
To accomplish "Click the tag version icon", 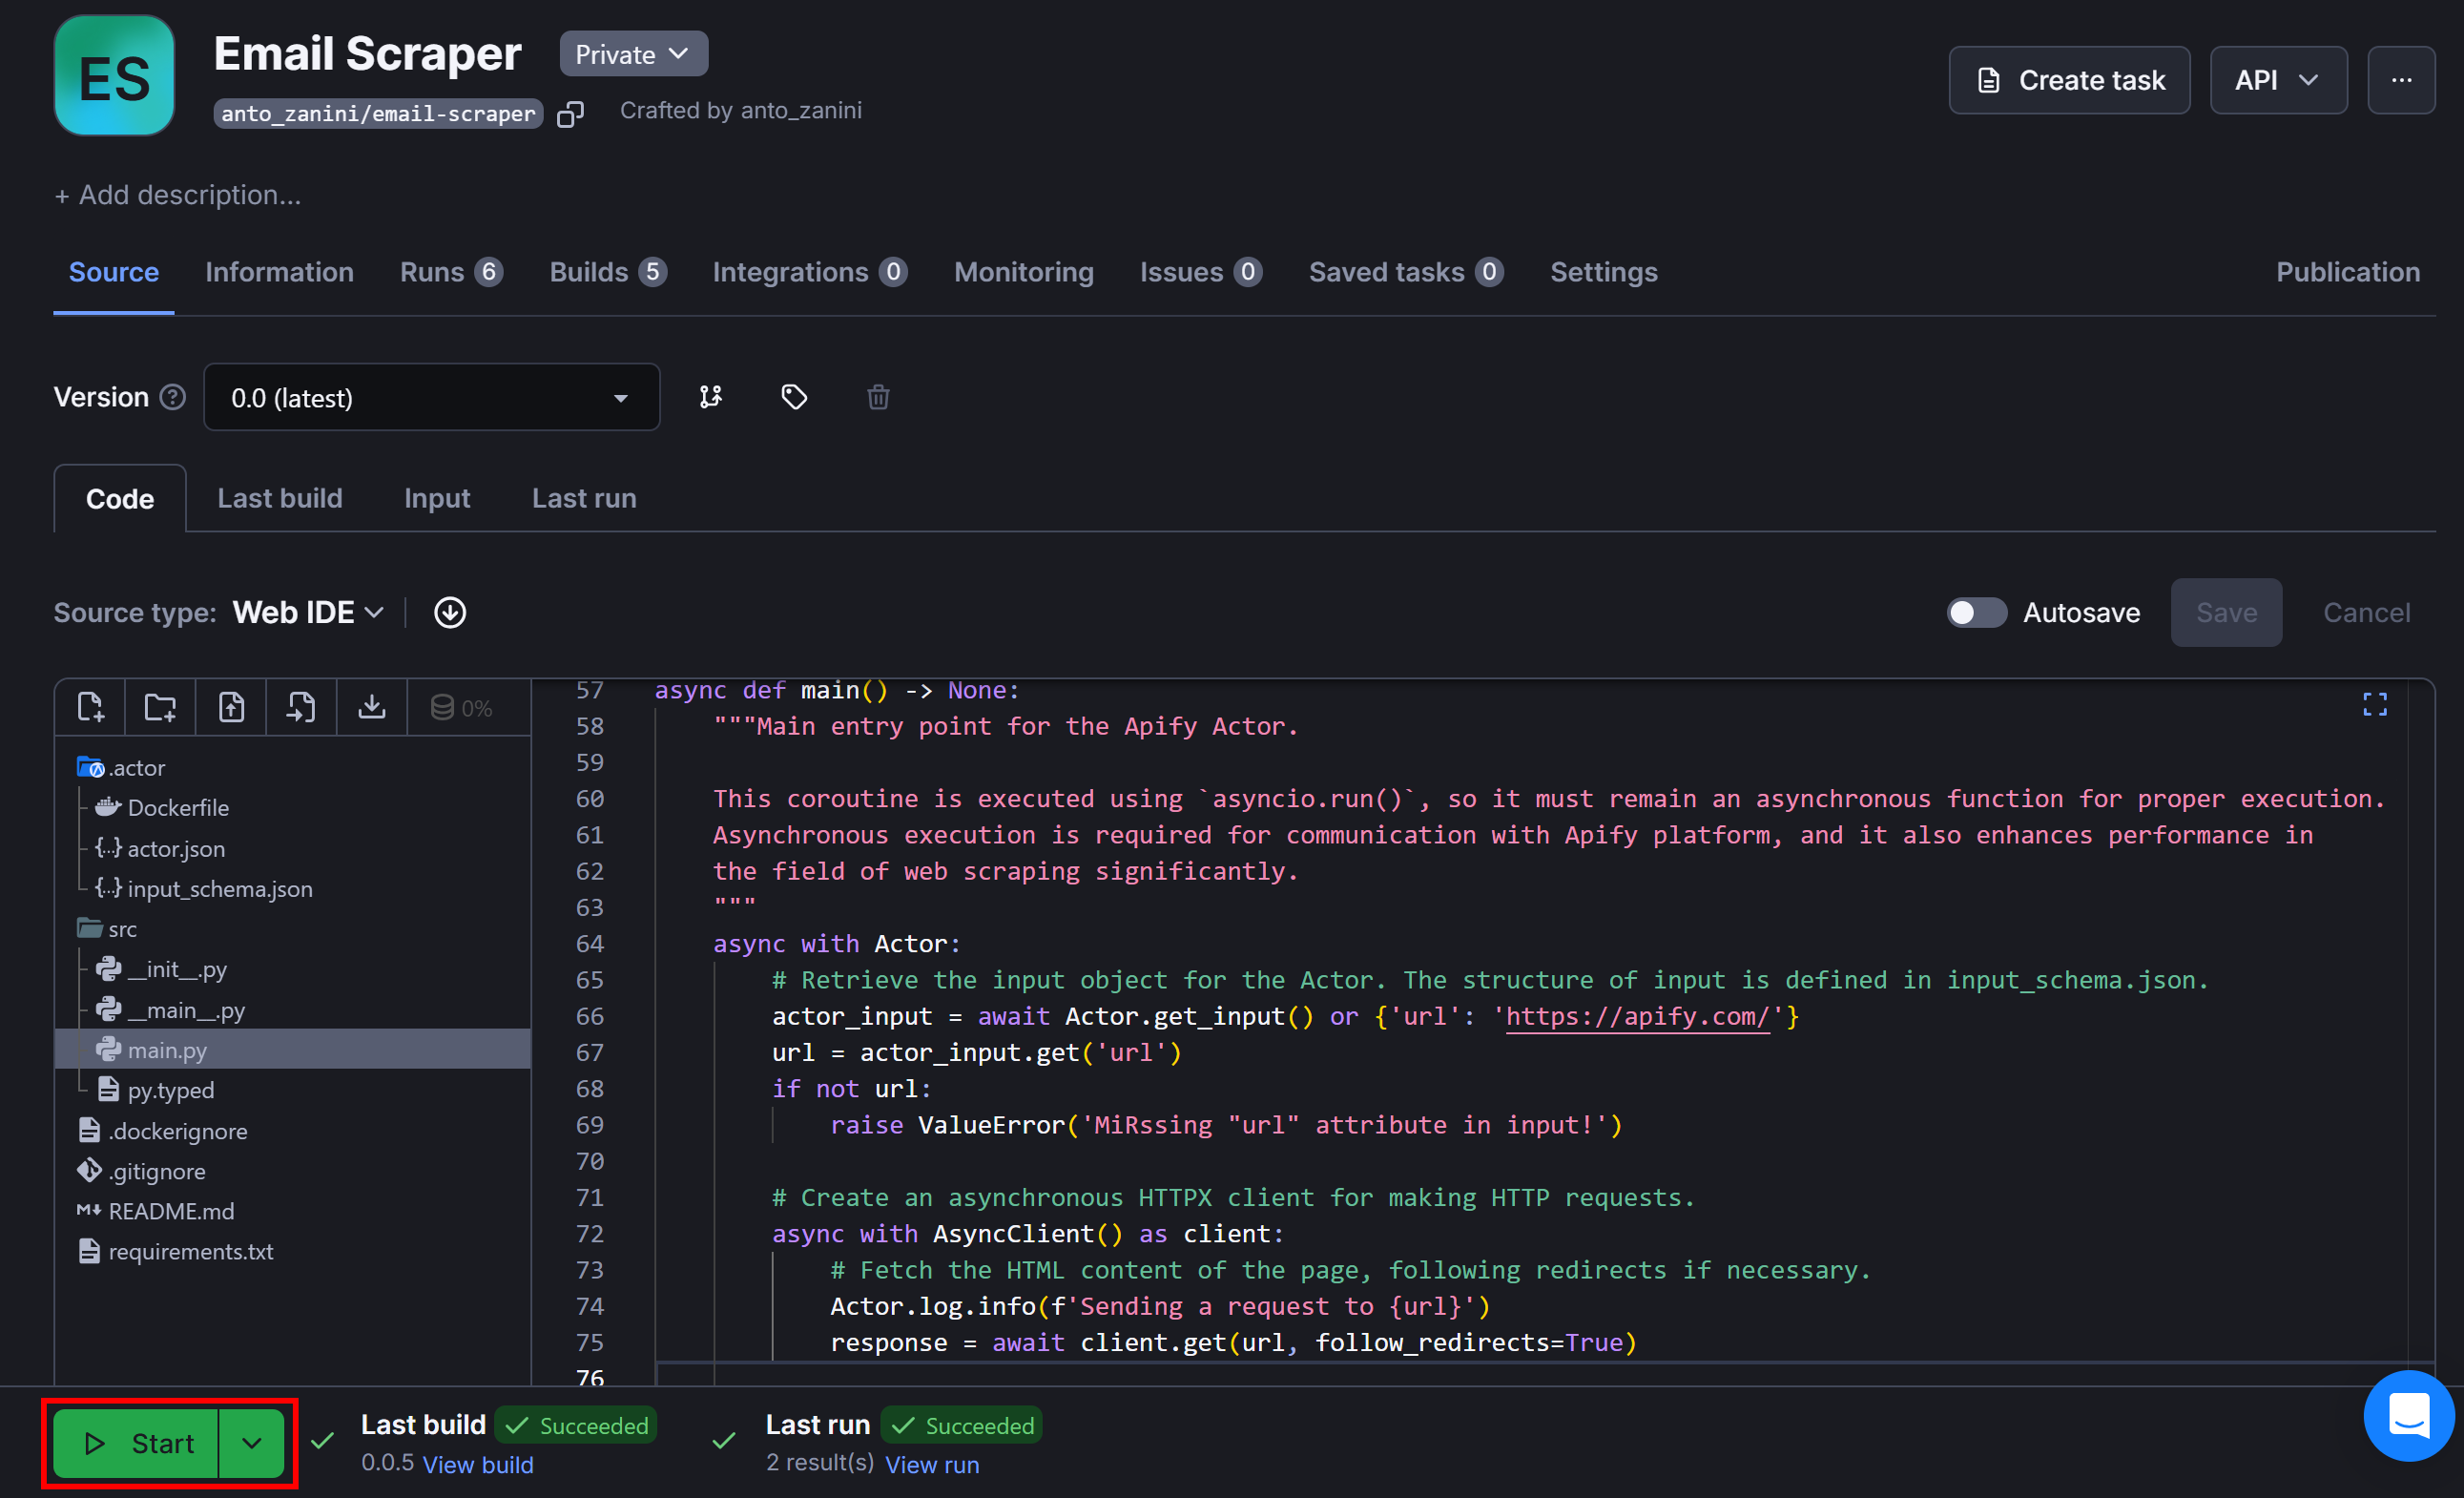I will tap(793, 397).
